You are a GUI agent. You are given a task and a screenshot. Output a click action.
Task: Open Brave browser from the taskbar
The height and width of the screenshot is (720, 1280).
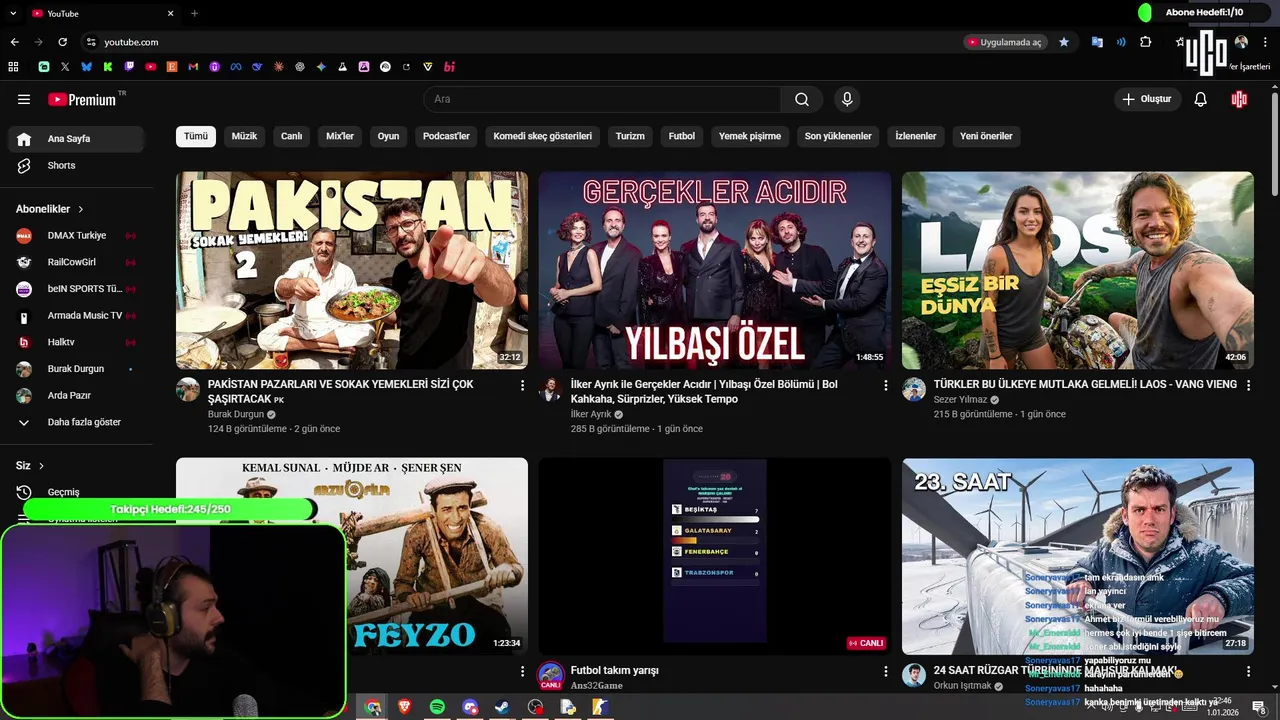(404, 707)
